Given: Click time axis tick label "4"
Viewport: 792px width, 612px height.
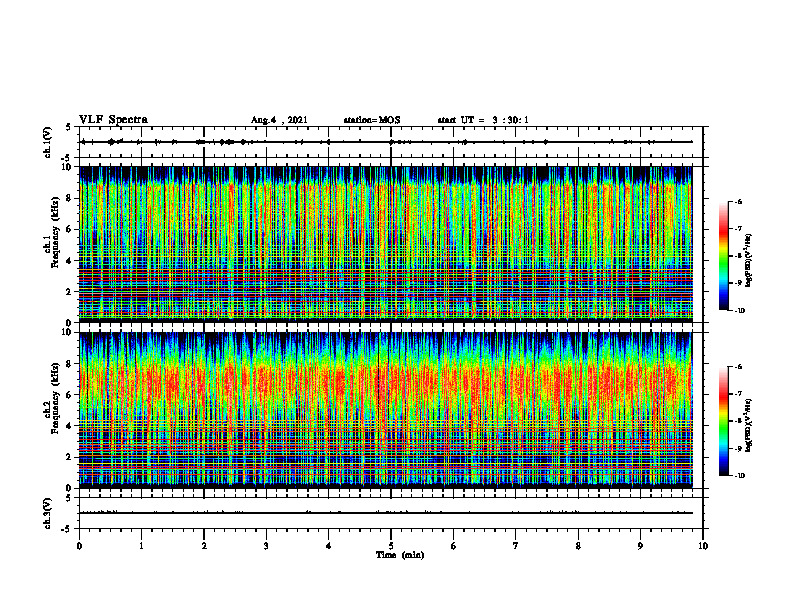Looking at the screenshot, I should pyautogui.click(x=329, y=546).
